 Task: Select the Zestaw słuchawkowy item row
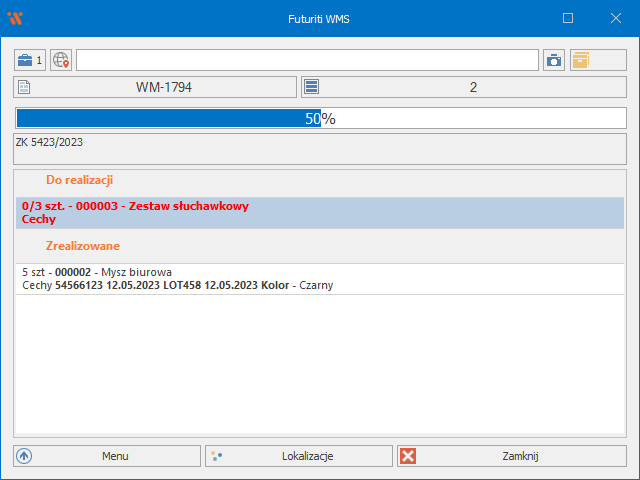pyautogui.click(x=320, y=212)
